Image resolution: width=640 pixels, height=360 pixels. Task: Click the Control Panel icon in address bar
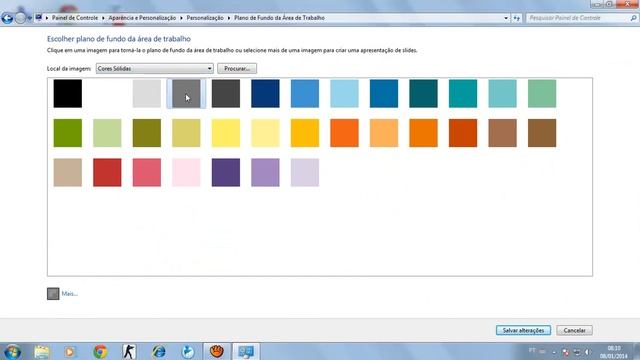(39, 18)
